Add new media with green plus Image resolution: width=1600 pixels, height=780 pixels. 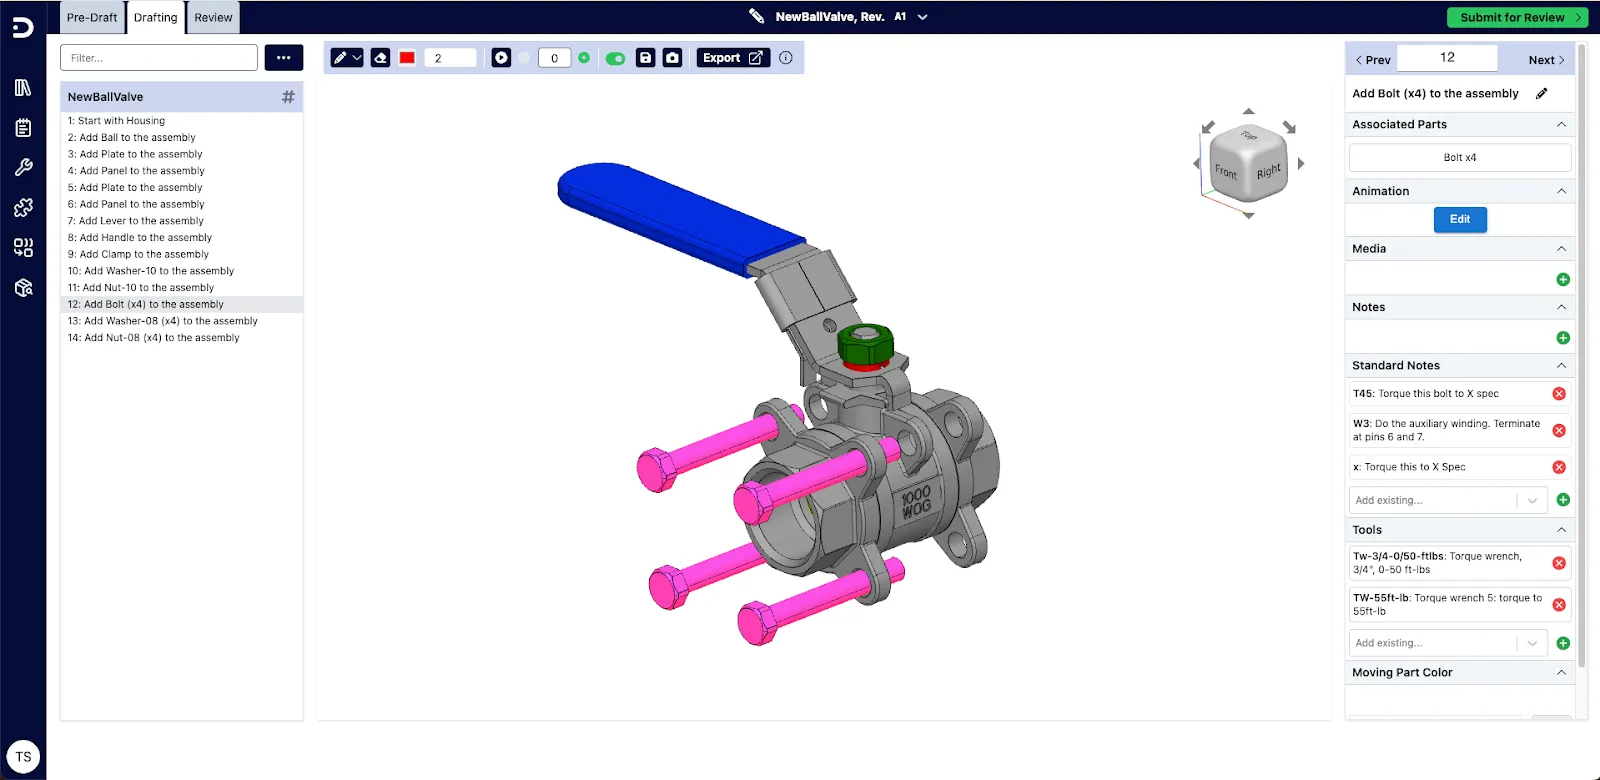1563,279
